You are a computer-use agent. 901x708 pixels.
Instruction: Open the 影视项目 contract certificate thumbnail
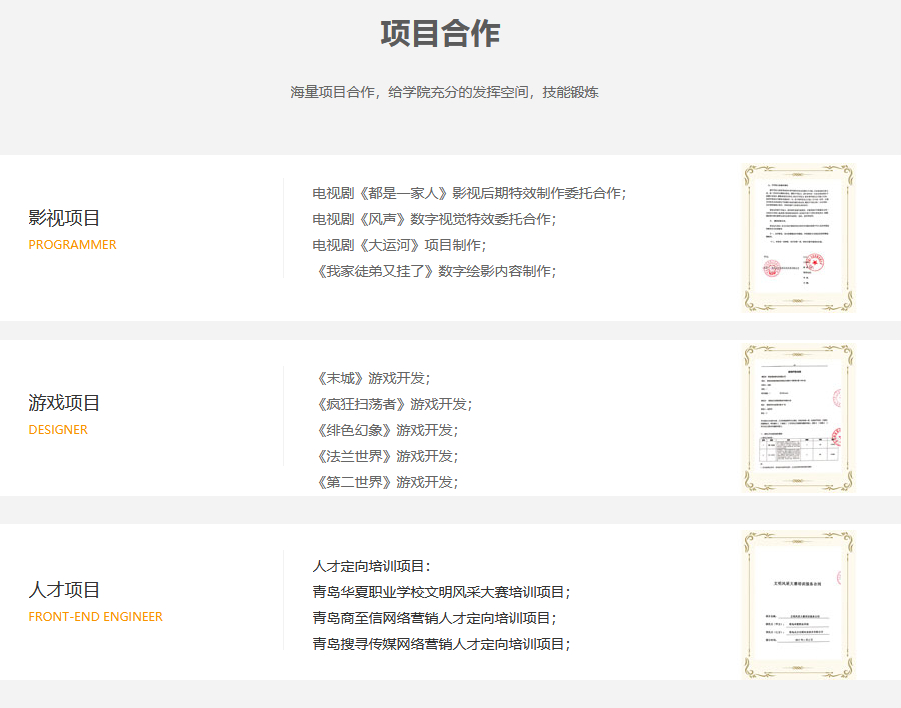point(798,238)
